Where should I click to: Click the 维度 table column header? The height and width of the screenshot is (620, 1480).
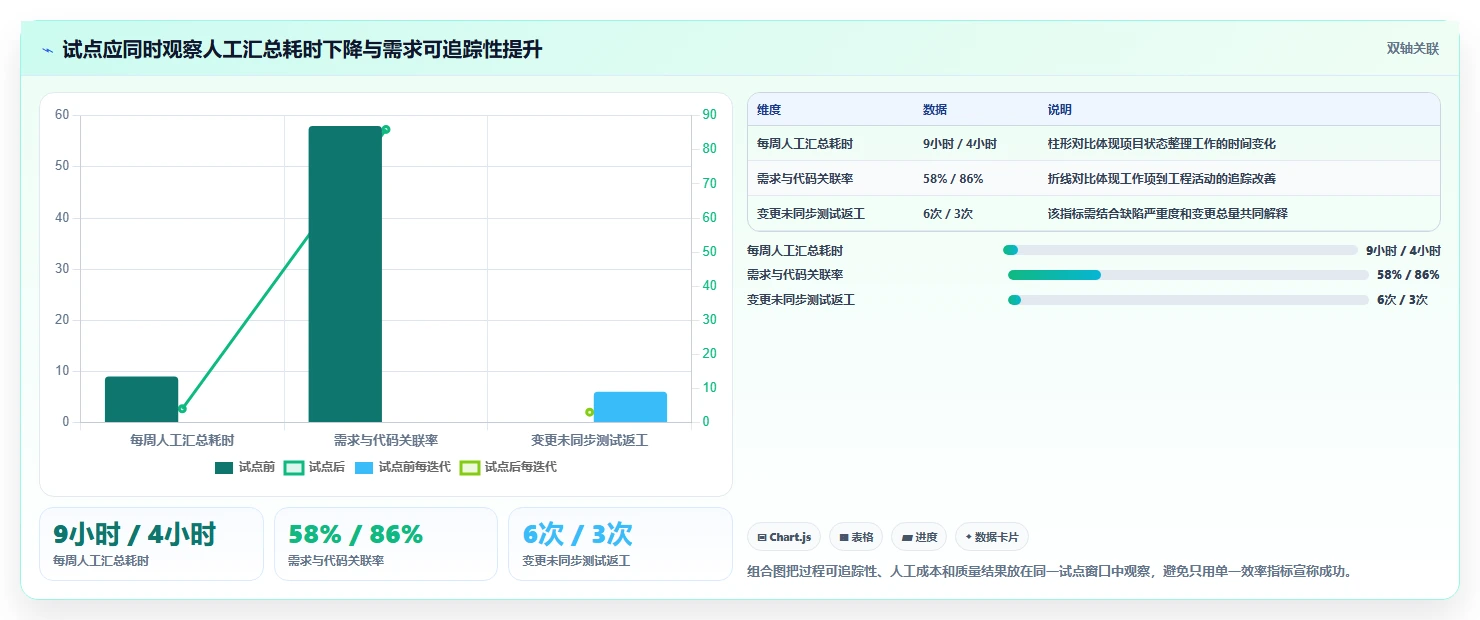pyautogui.click(x=769, y=110)
